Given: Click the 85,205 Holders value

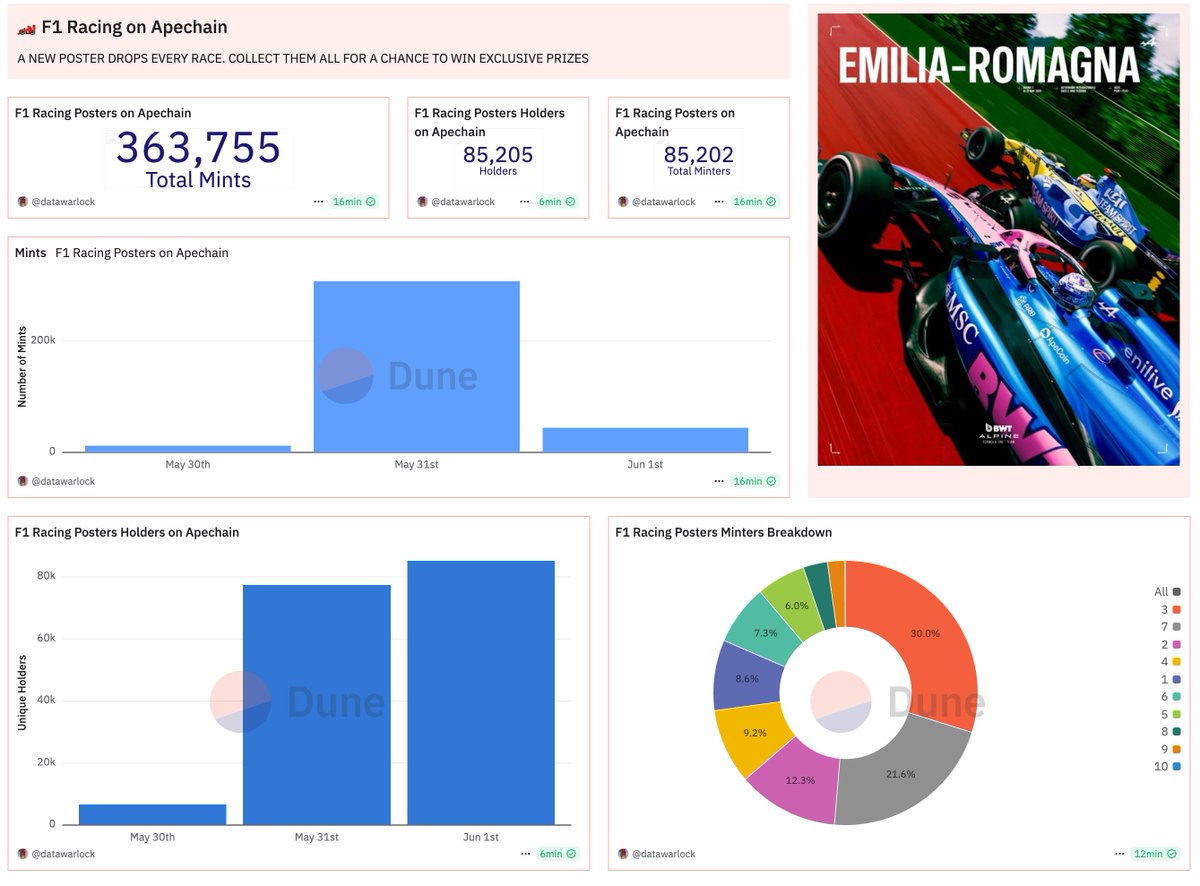Looking at the screenshot, I should pos(498,155).
